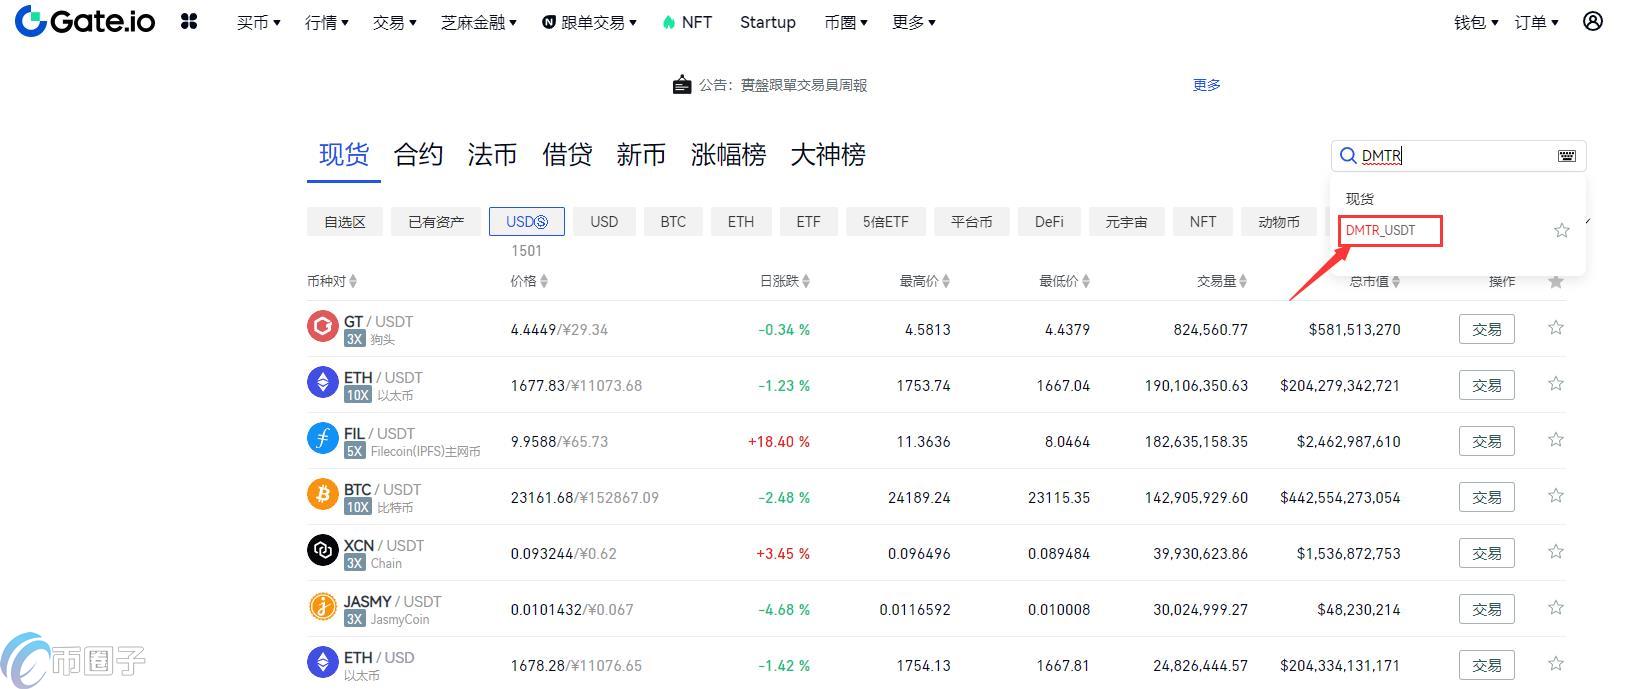Click the ETH/USDT coin logo
1627x689 pixels.
[x=322, y=382]
